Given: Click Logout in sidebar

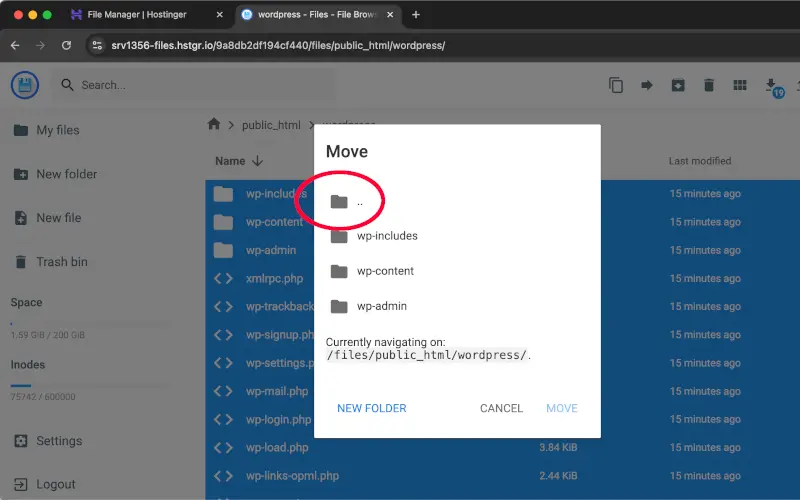Looking at the screenshot, I should click(44, 484).
